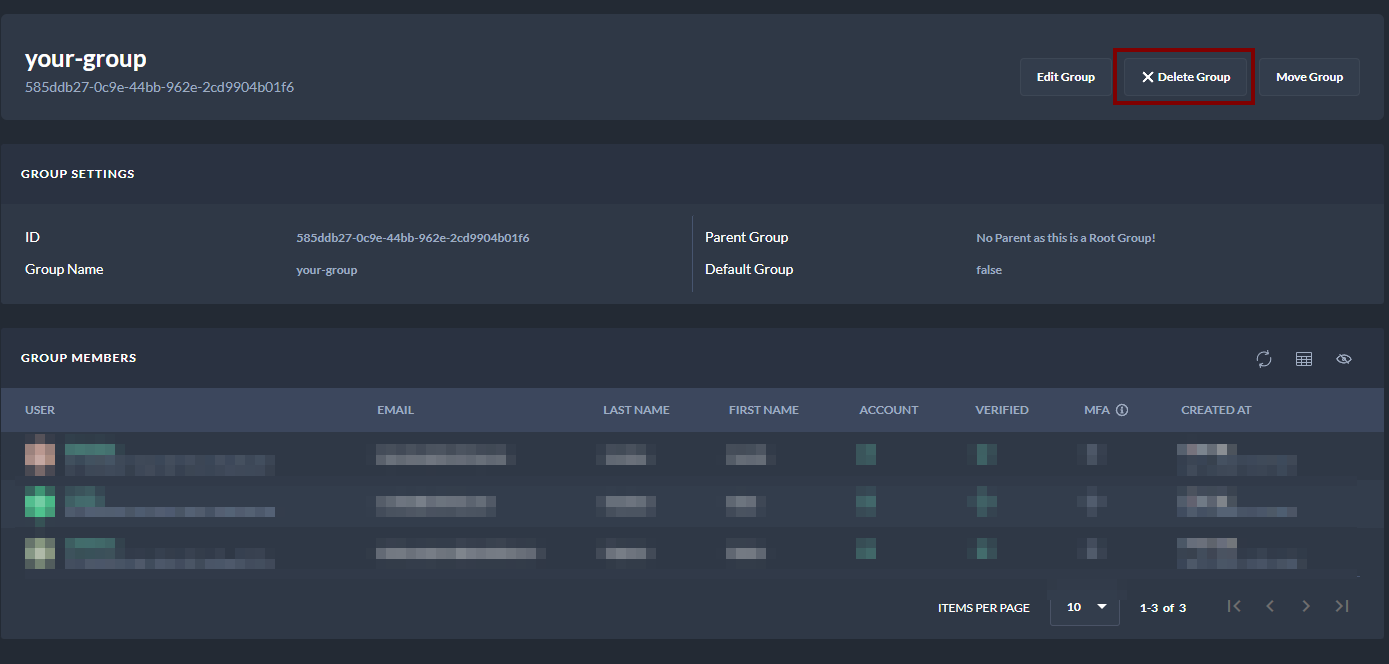This screenshot has width=1389, height=664.
Task: Click the Edit Group button
Action: coord(1065,77)
